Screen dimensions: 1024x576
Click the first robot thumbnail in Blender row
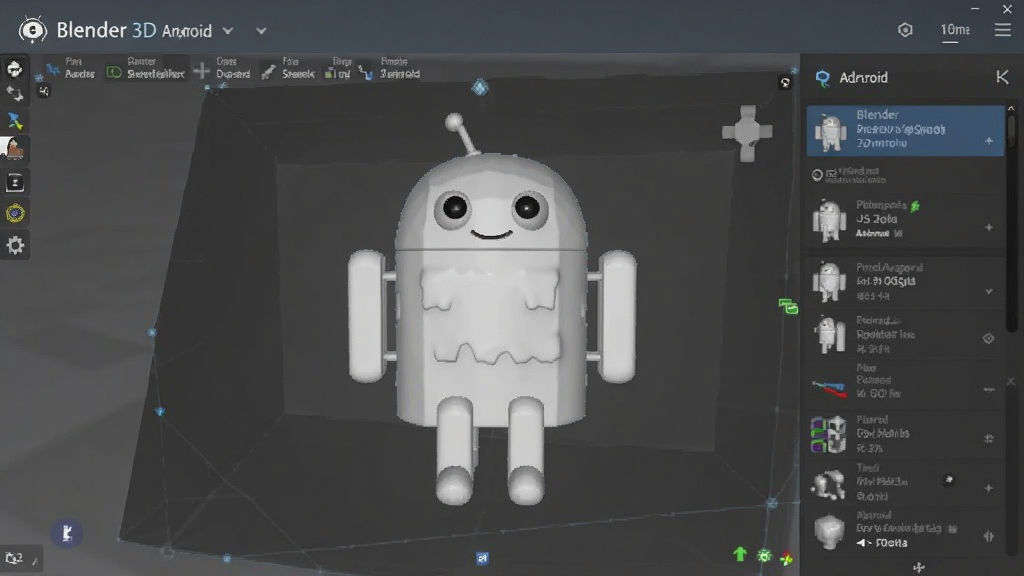click(831, 133)
